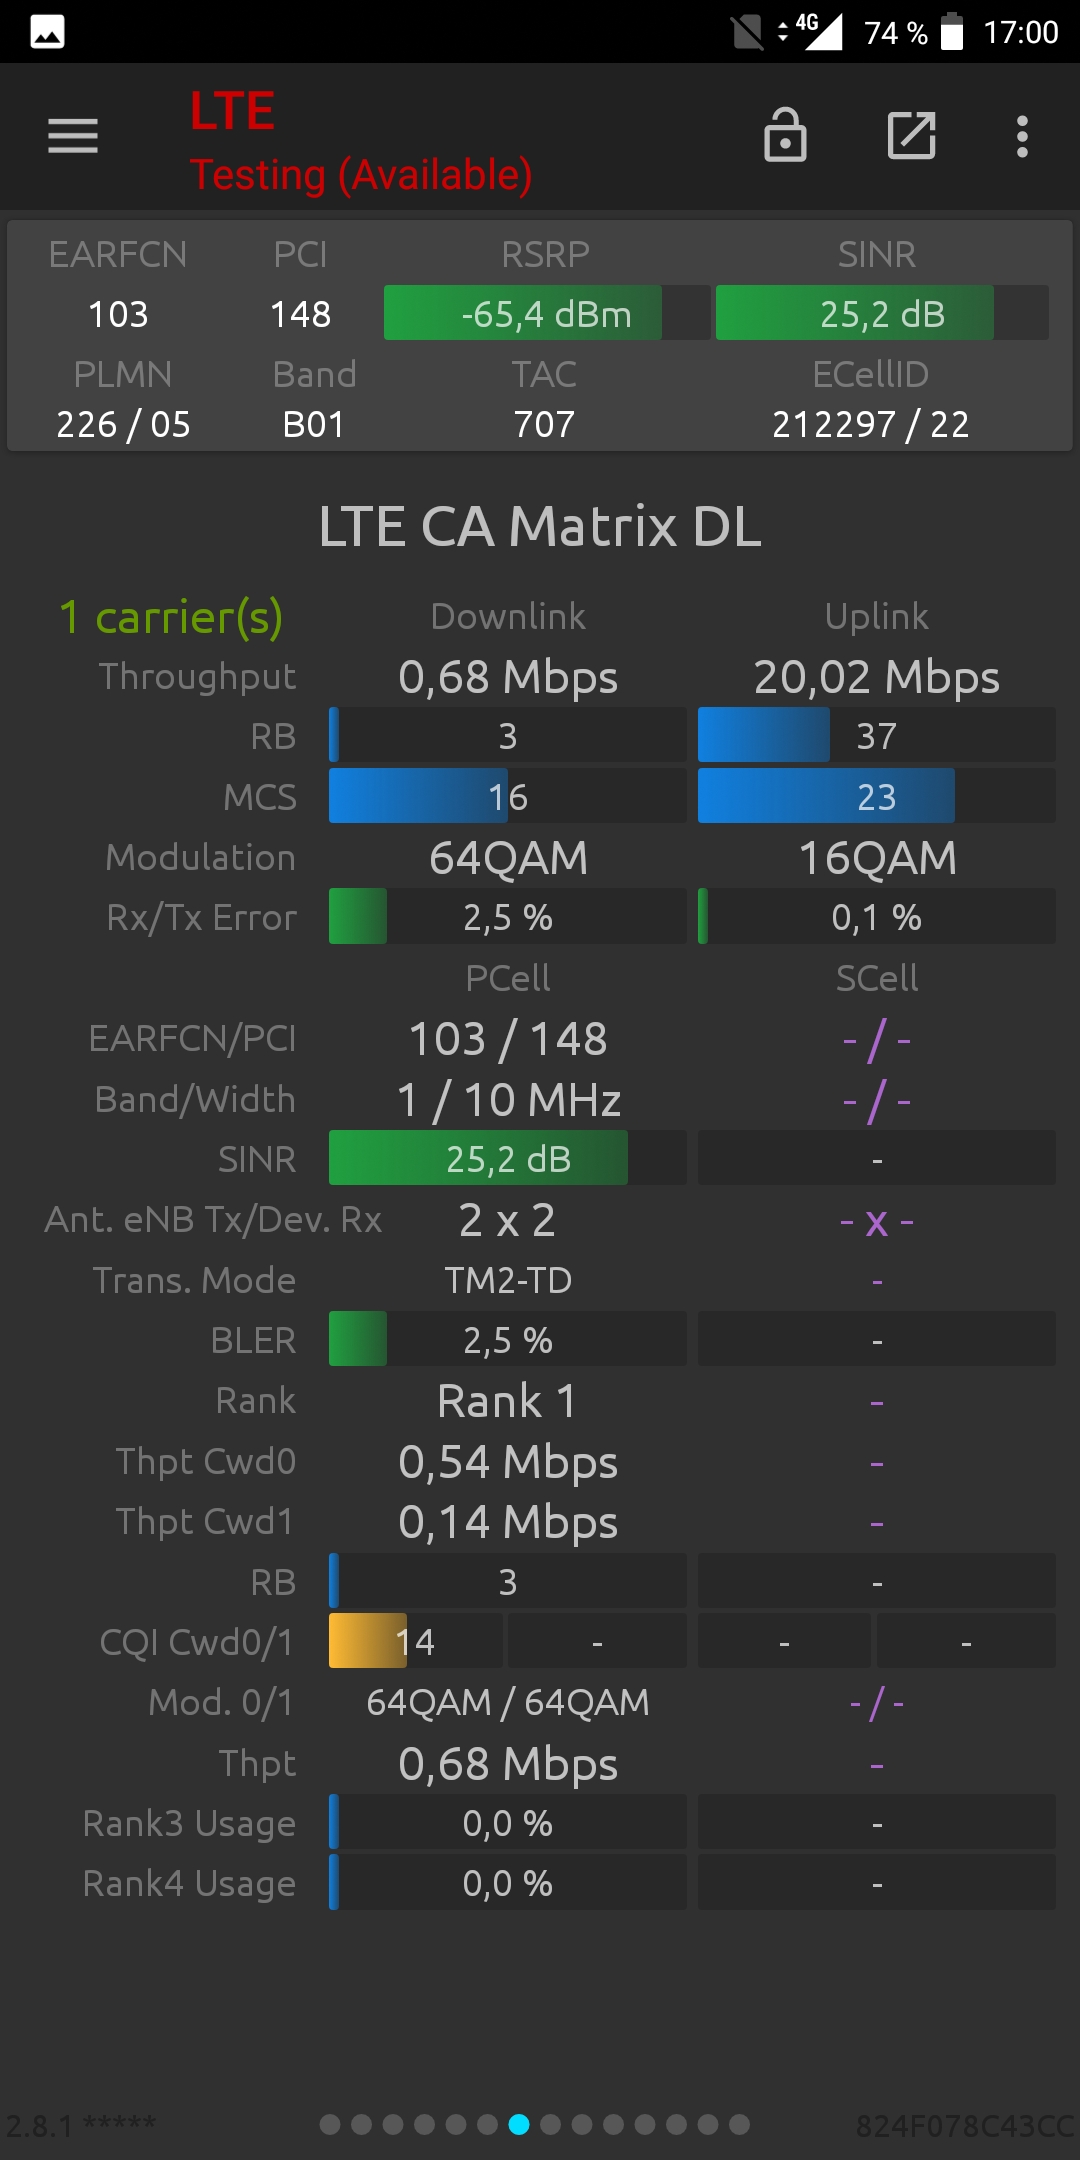Tap the no-SIM icon in status bar
1080x2160 pixels.
pos(747,32)
